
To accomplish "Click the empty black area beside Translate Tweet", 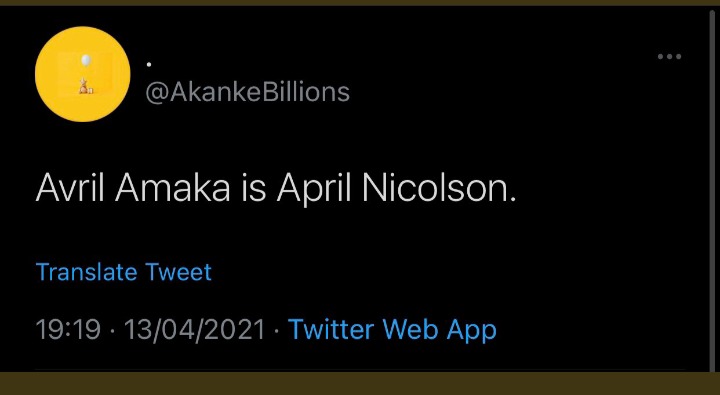I will pyautogui.click(x=459, y=272).
